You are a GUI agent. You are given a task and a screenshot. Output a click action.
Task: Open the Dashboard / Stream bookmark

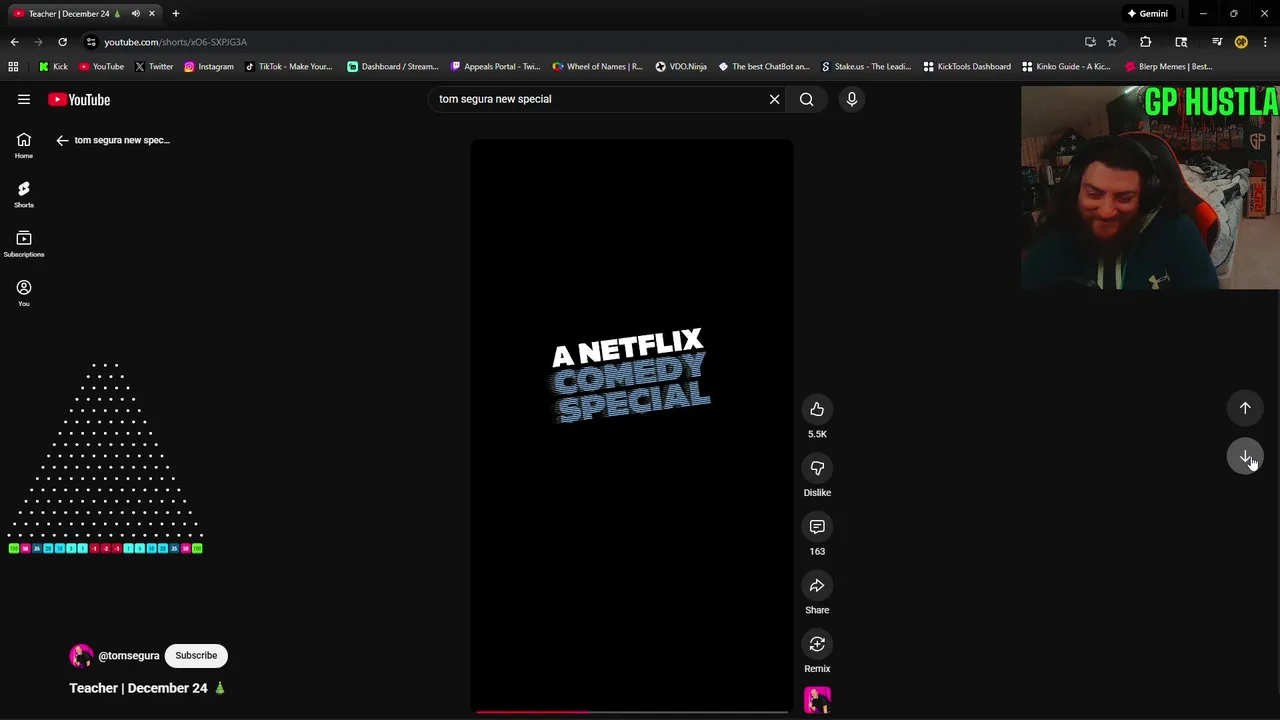[x=393, y=67]
